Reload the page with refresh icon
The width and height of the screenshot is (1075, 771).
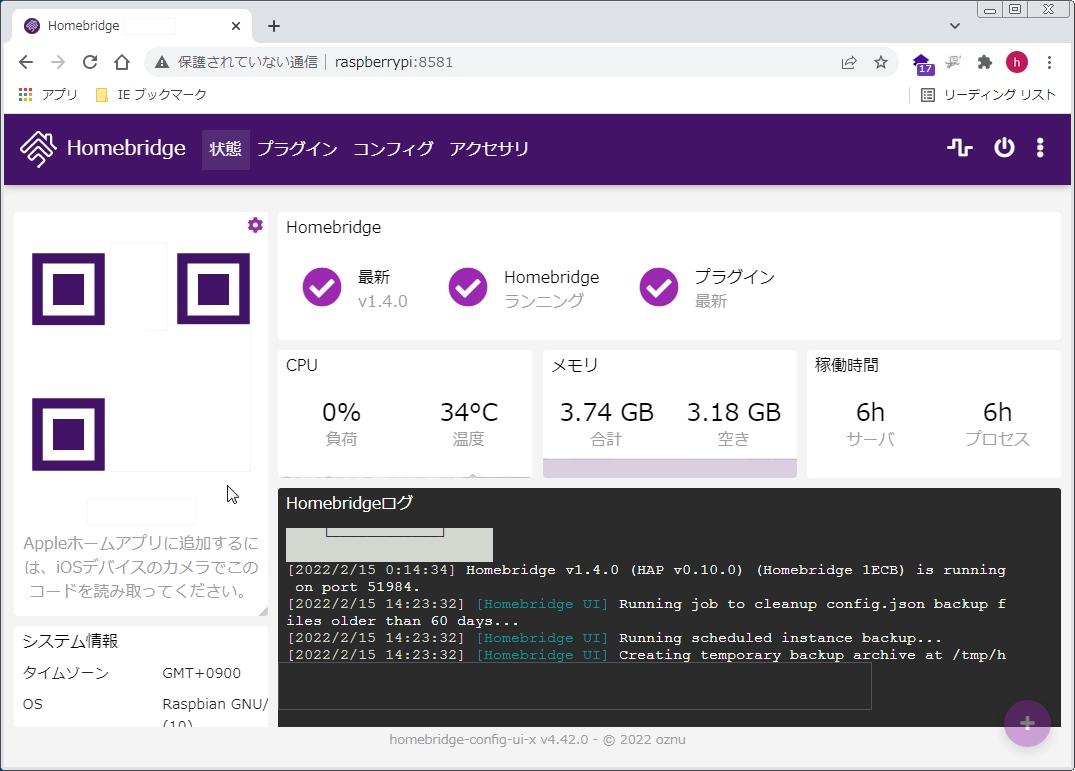click(90, 62)
